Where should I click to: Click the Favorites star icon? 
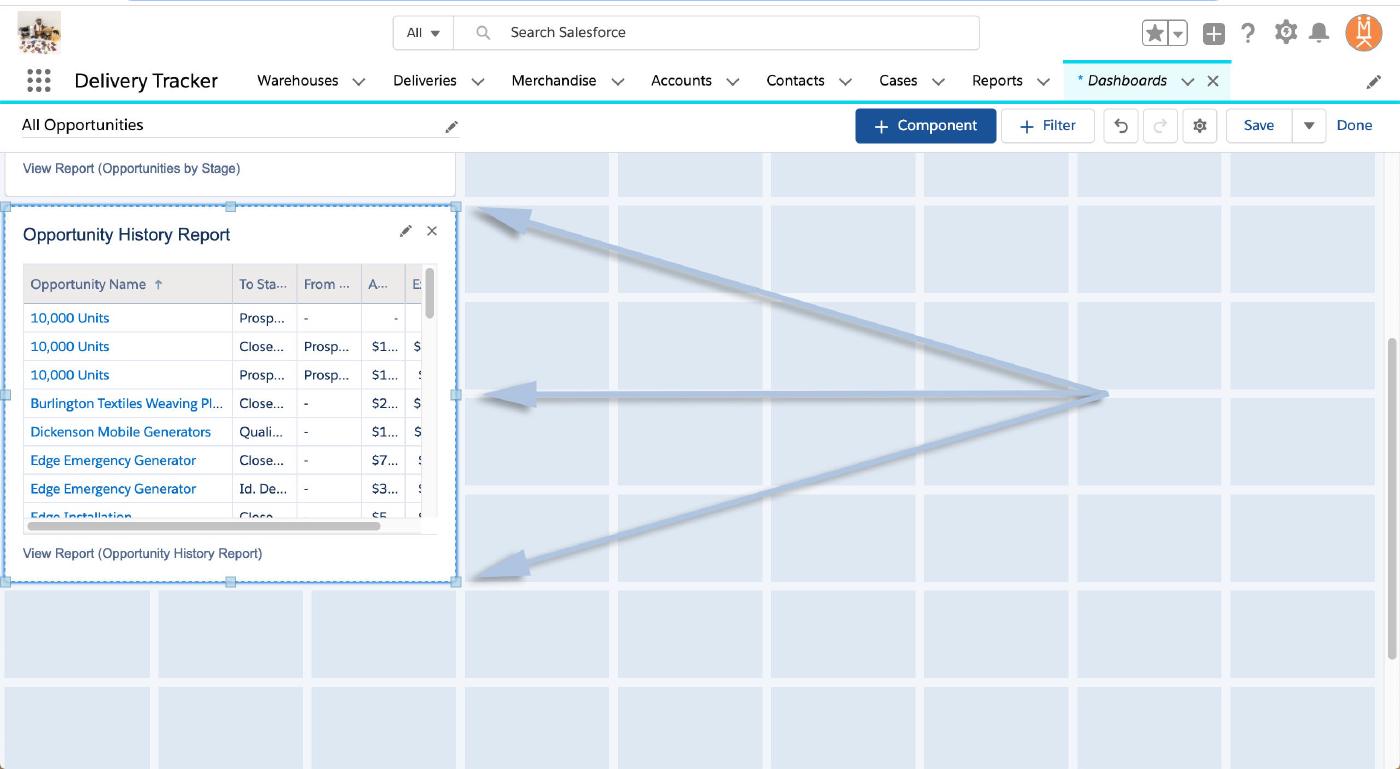tap(1155, 33)
